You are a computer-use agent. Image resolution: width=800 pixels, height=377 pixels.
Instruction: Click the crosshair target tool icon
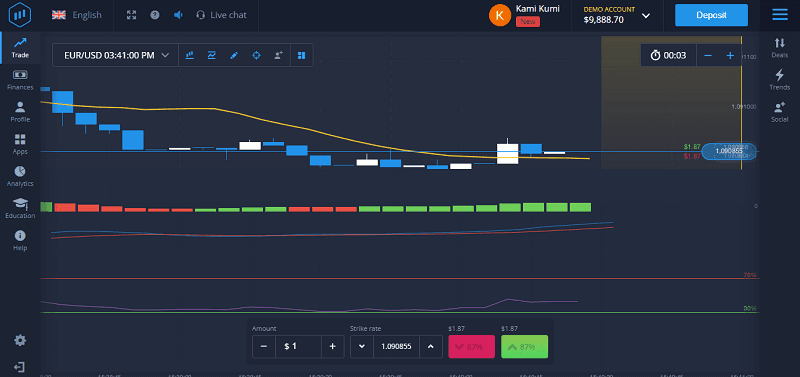pyautogui.click(x=257, y=55)
